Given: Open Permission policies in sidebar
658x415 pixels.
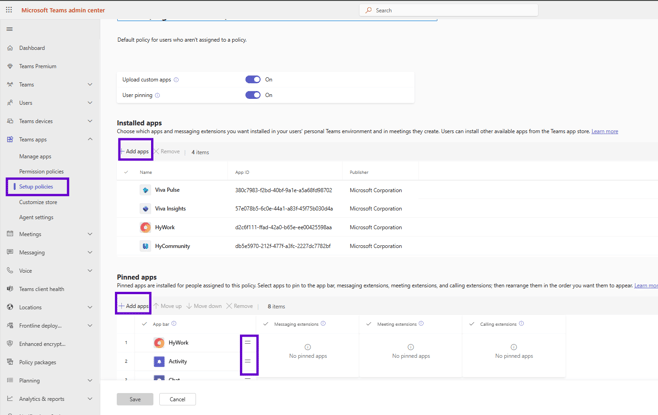Looking at the screenshot, I should [41, 171].
